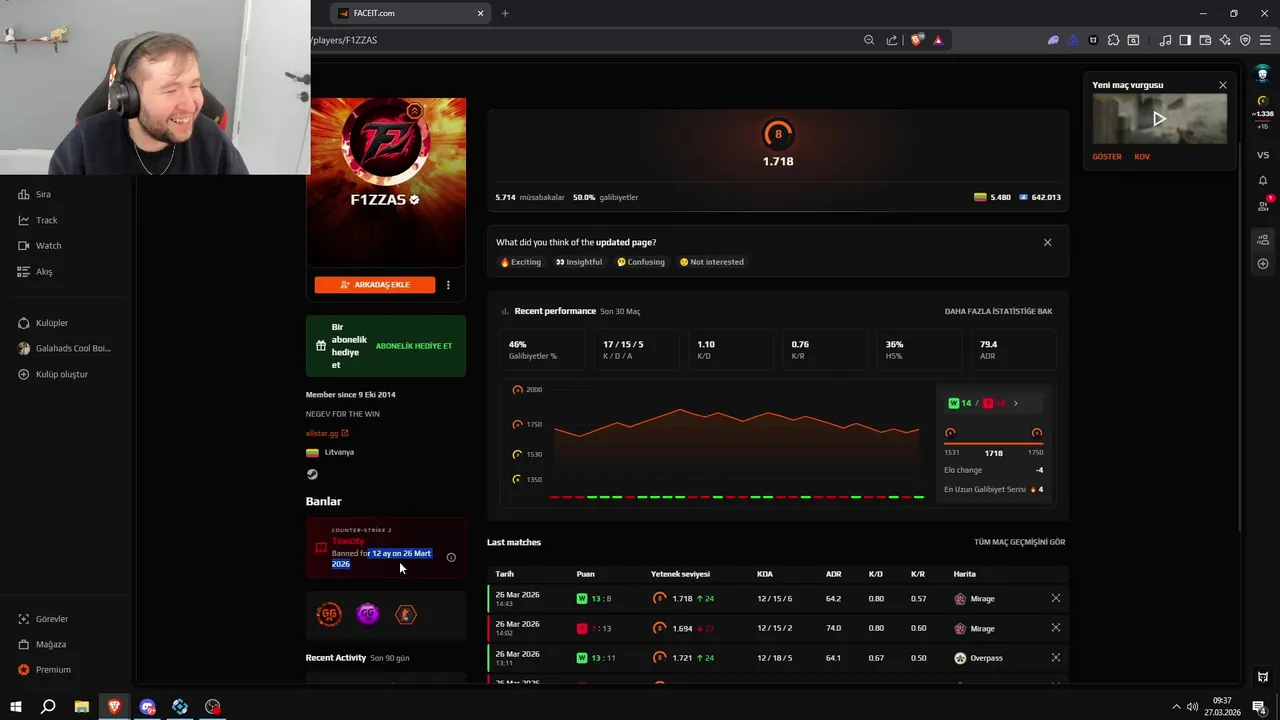The height and width of the screenshot is (720, 1280).
Task: Open the Watch sidebar item
Action: tap(40, 245)
